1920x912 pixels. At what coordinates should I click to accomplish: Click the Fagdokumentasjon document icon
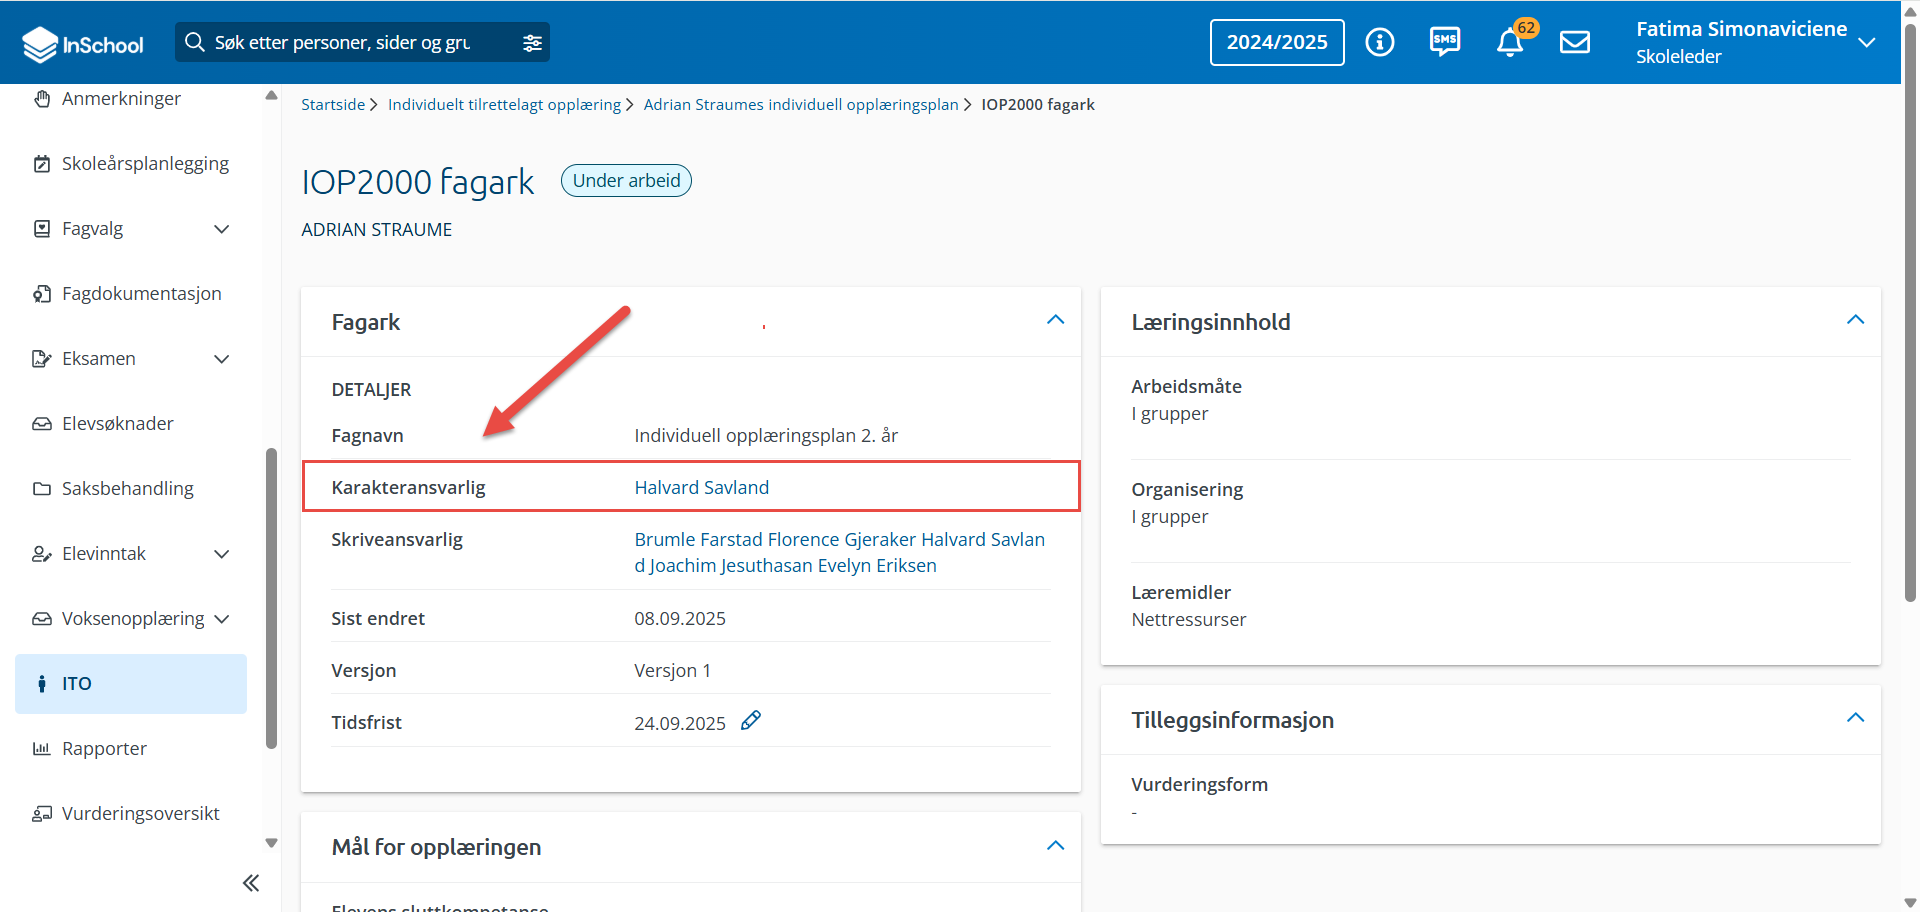[42, 293]
